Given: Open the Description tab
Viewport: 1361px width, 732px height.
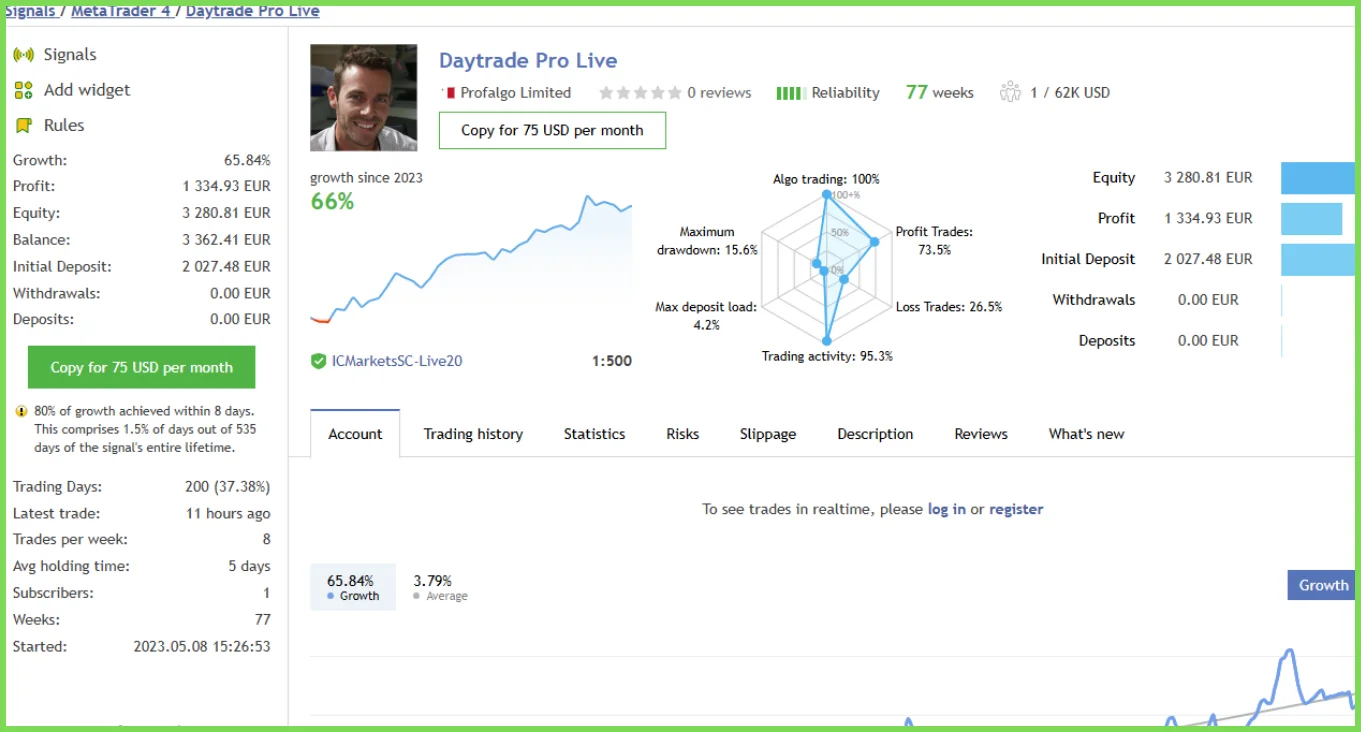Looking at the screenshot, I should click(875, 434).
